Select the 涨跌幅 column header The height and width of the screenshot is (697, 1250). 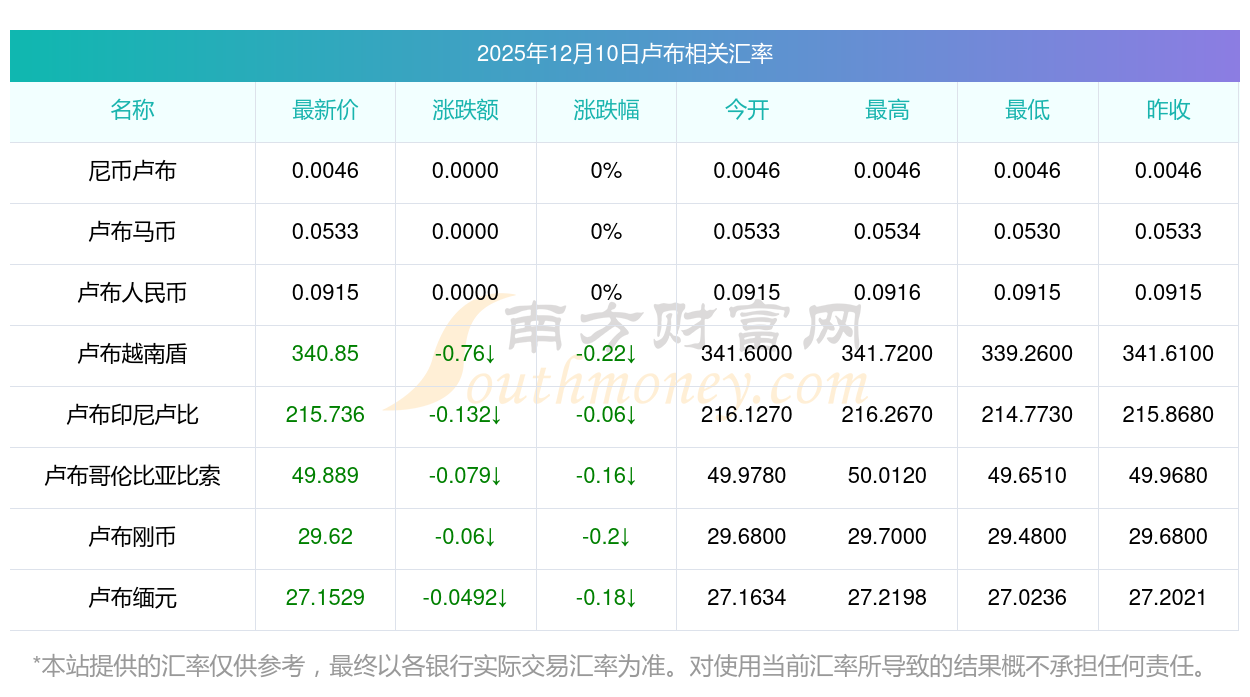(606, 110)
